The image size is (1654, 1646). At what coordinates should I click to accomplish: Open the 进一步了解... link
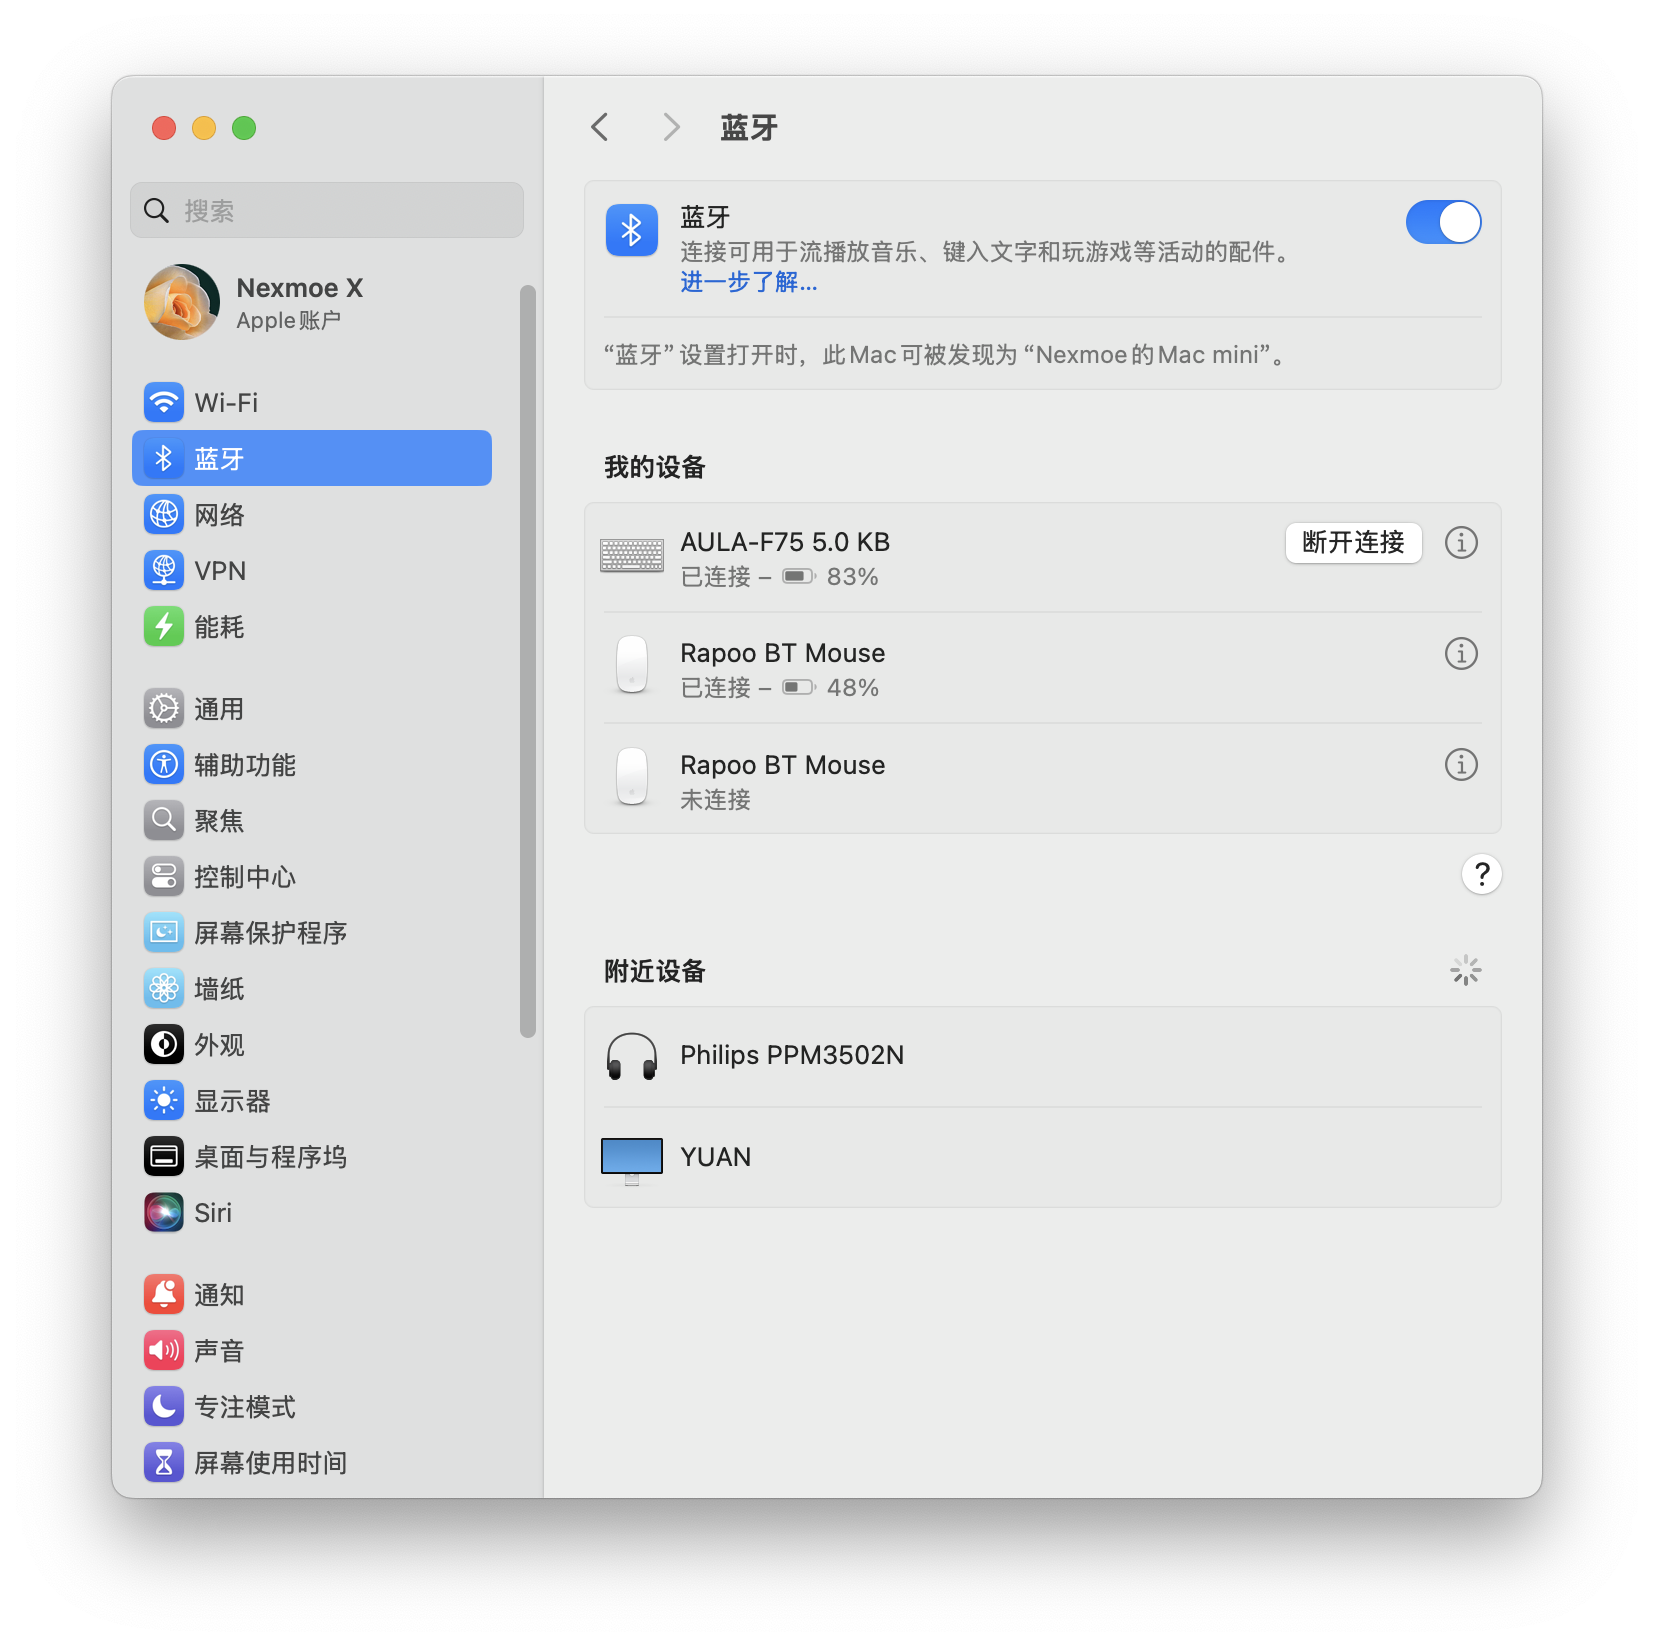[x=749, y=282]
